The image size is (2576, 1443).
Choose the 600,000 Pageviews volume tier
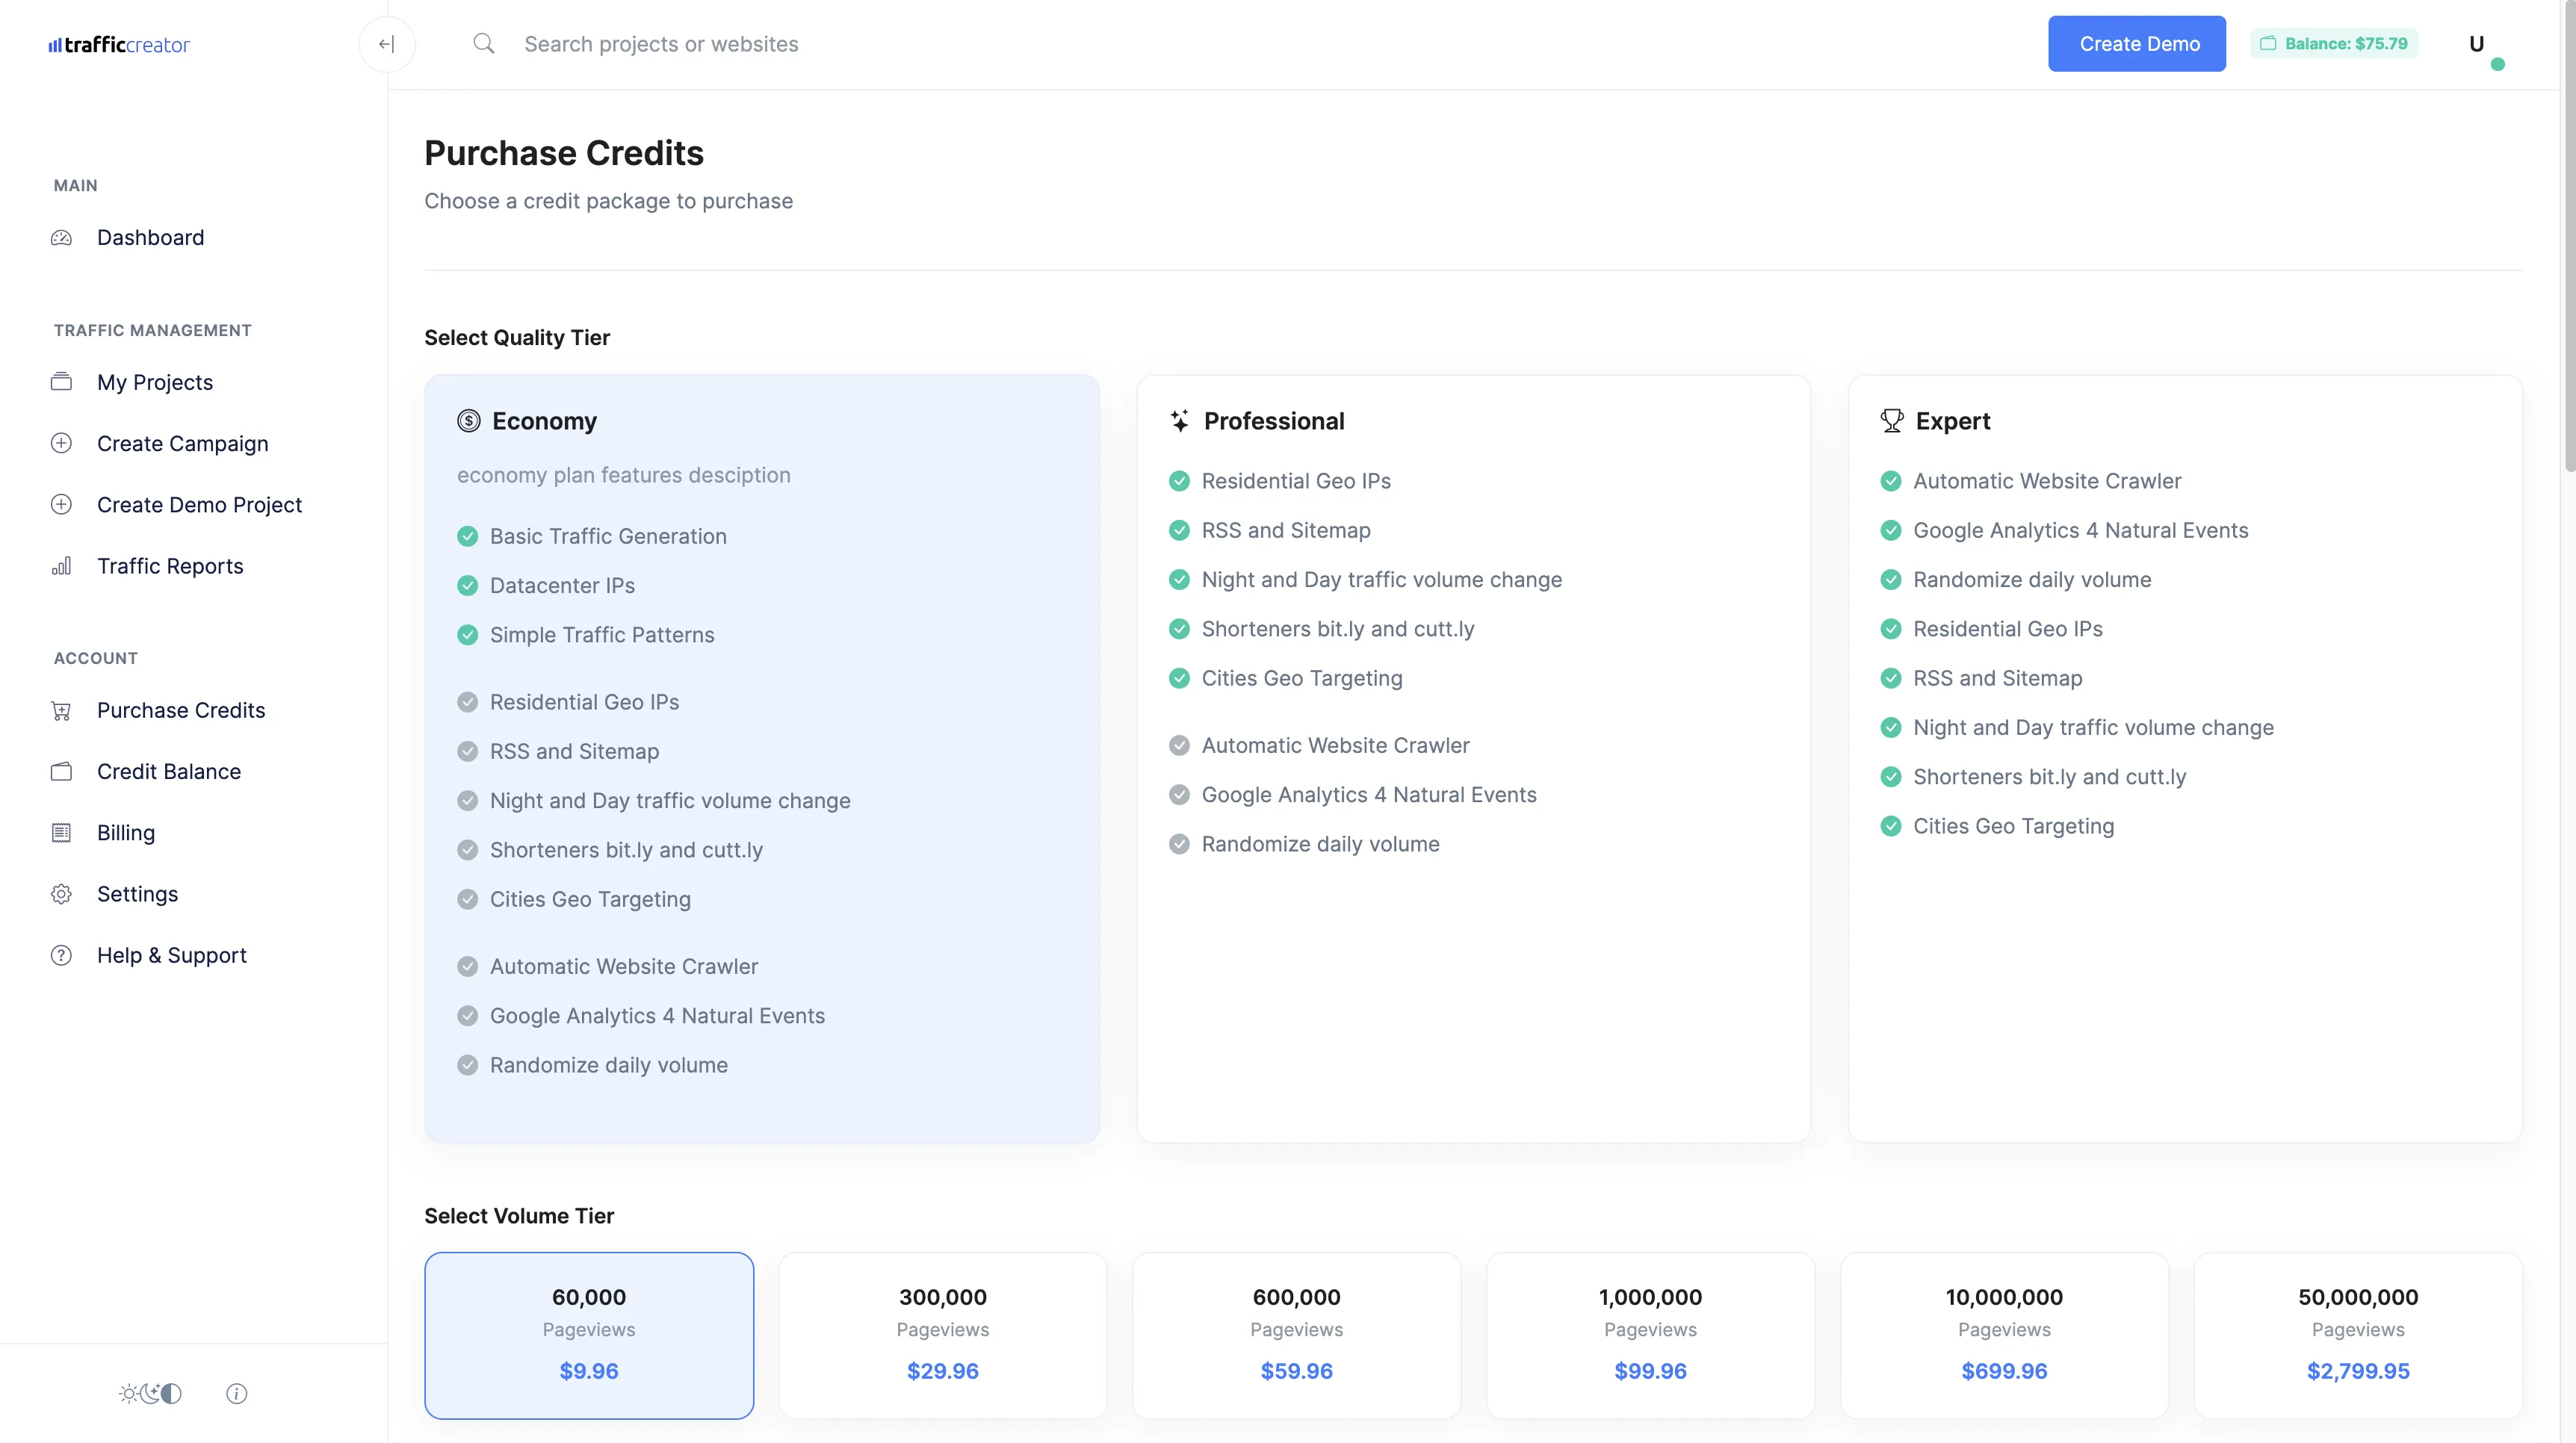1297,1336
